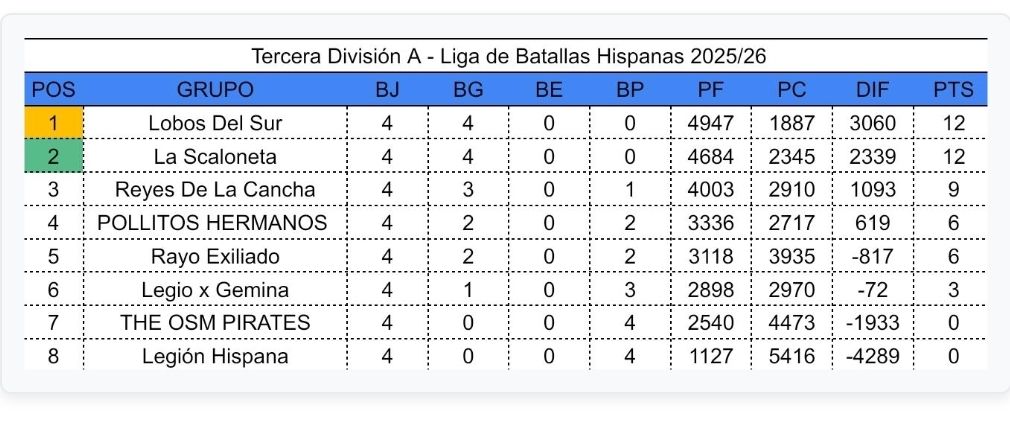Select THE OSM PIRATES group cell
Viewport: 1010px width, 425px height.
coord(215,323)
